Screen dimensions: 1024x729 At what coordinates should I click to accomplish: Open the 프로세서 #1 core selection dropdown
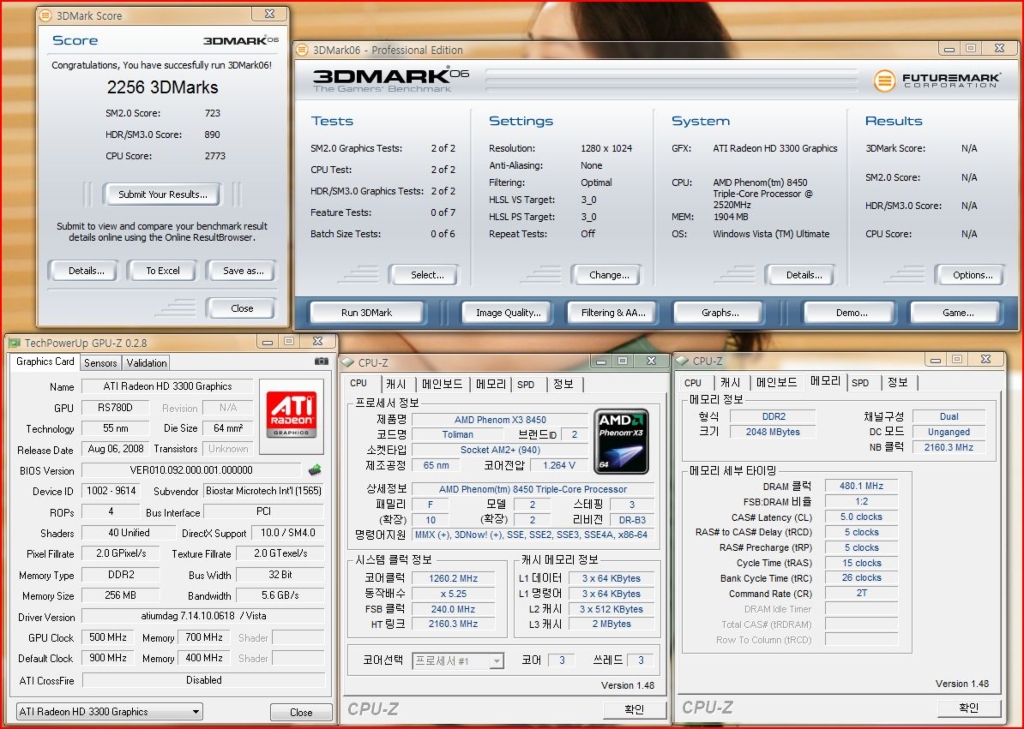click(458, 660)
